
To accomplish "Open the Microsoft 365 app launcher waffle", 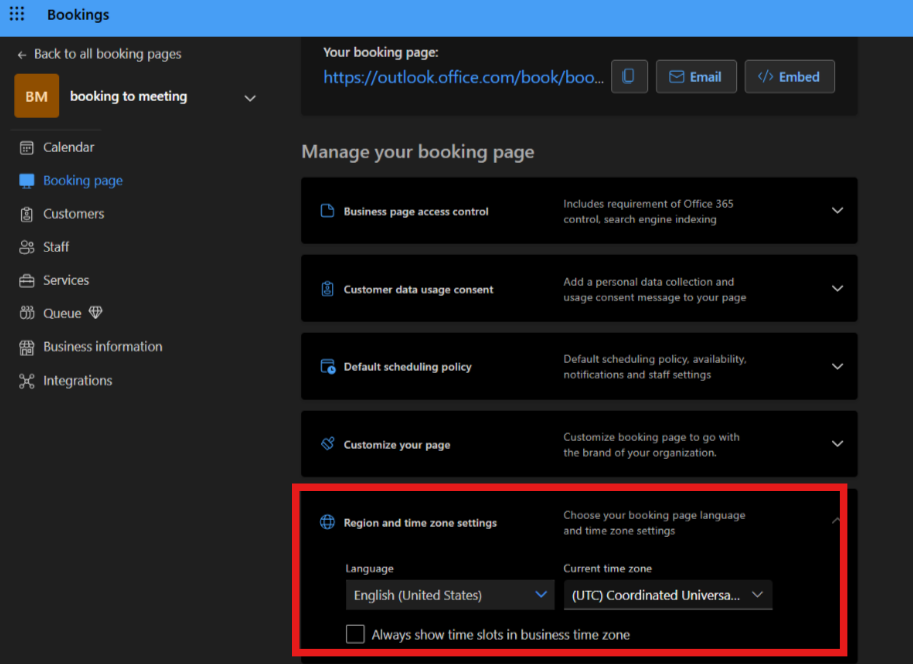I will point(19,16).
